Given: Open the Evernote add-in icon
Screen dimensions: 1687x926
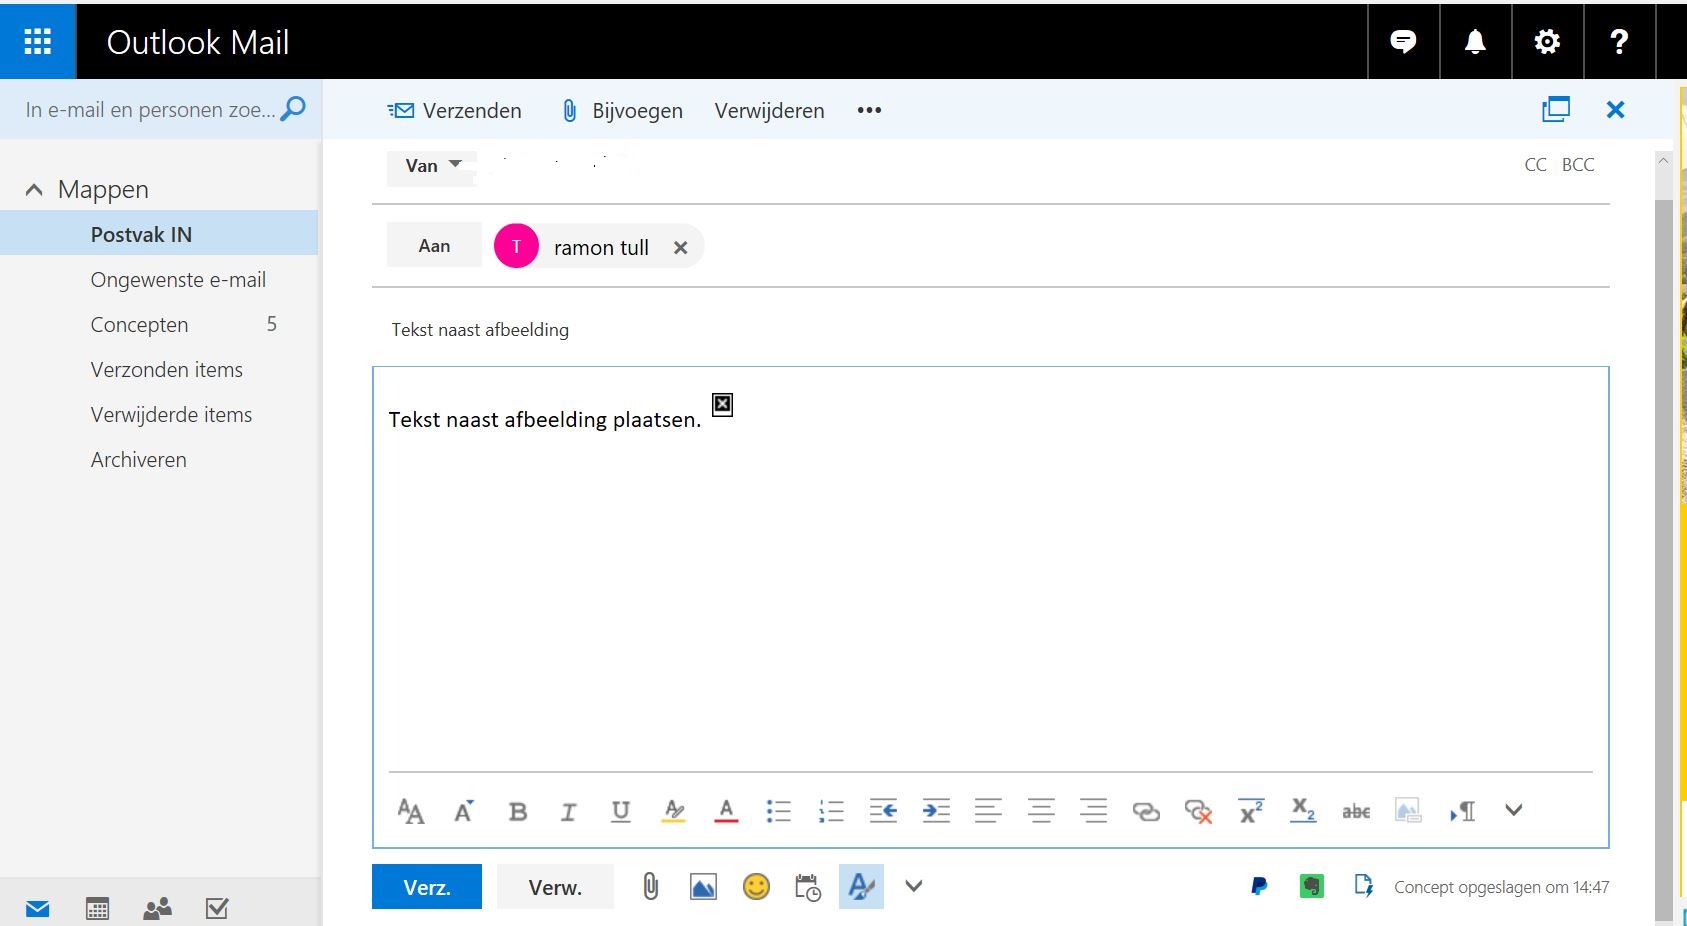Looking at the screenshot, I should click(x=1311, y=886).
